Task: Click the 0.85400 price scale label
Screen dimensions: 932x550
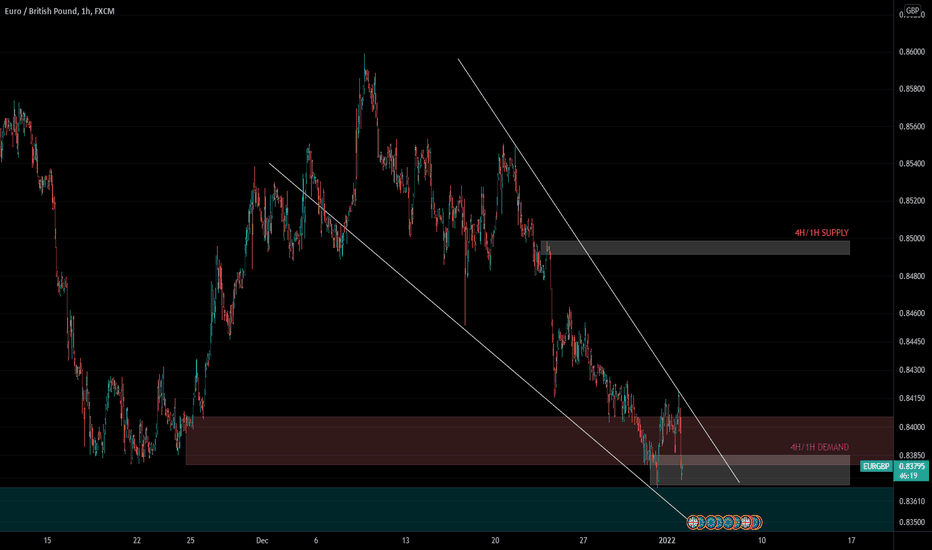Action: coord(912,164)
